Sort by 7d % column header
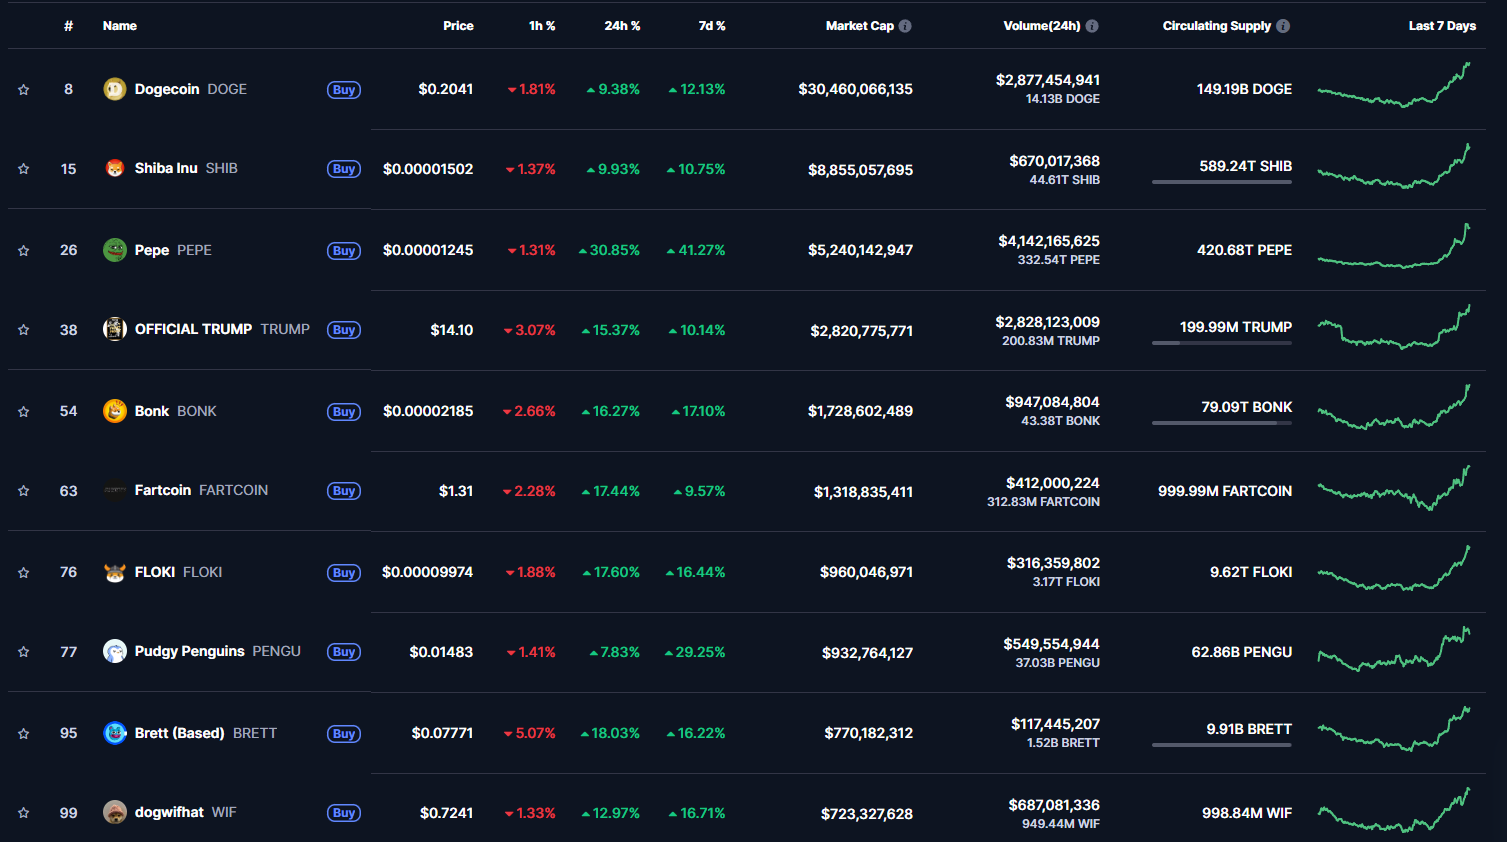 [x=712, y=26]
